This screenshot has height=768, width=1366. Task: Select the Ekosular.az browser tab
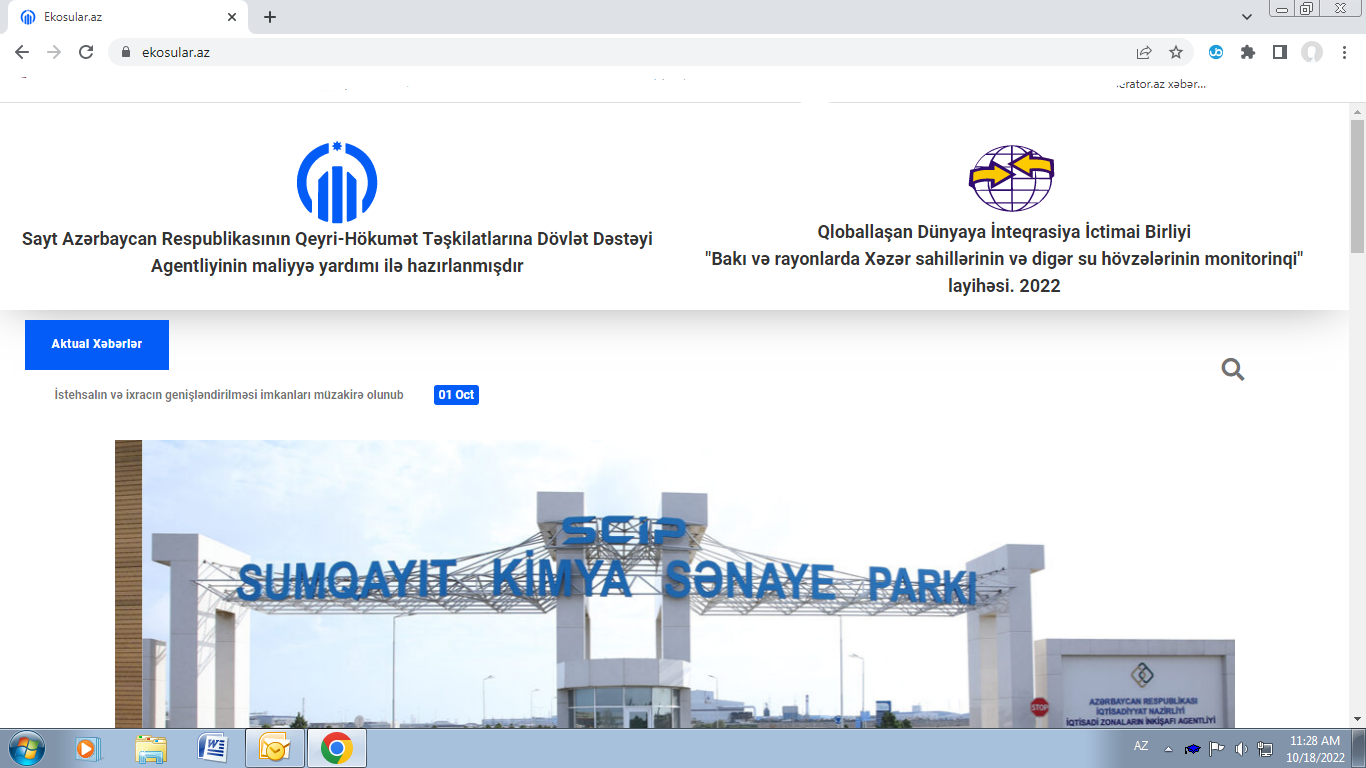click(x=120, y=17)
